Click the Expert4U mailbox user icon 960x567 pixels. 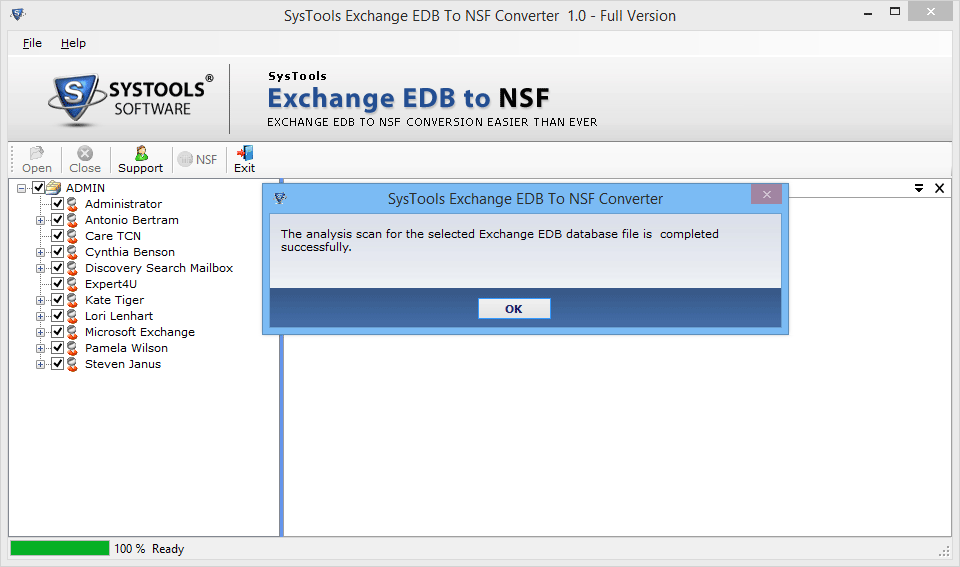[x=72, y=284]
